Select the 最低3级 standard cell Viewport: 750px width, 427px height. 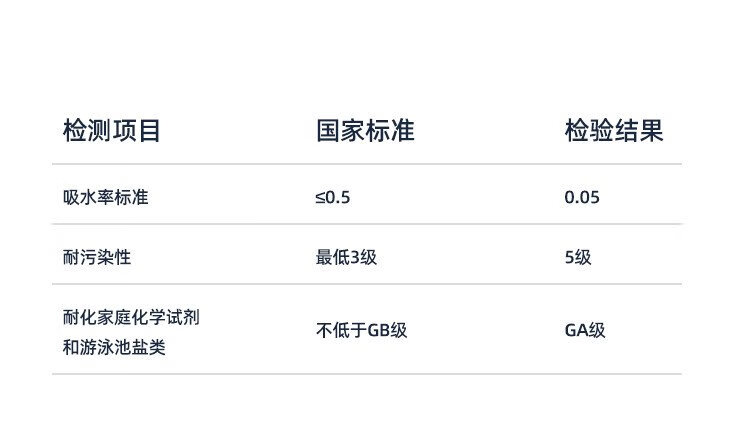(x=346, y=257)
